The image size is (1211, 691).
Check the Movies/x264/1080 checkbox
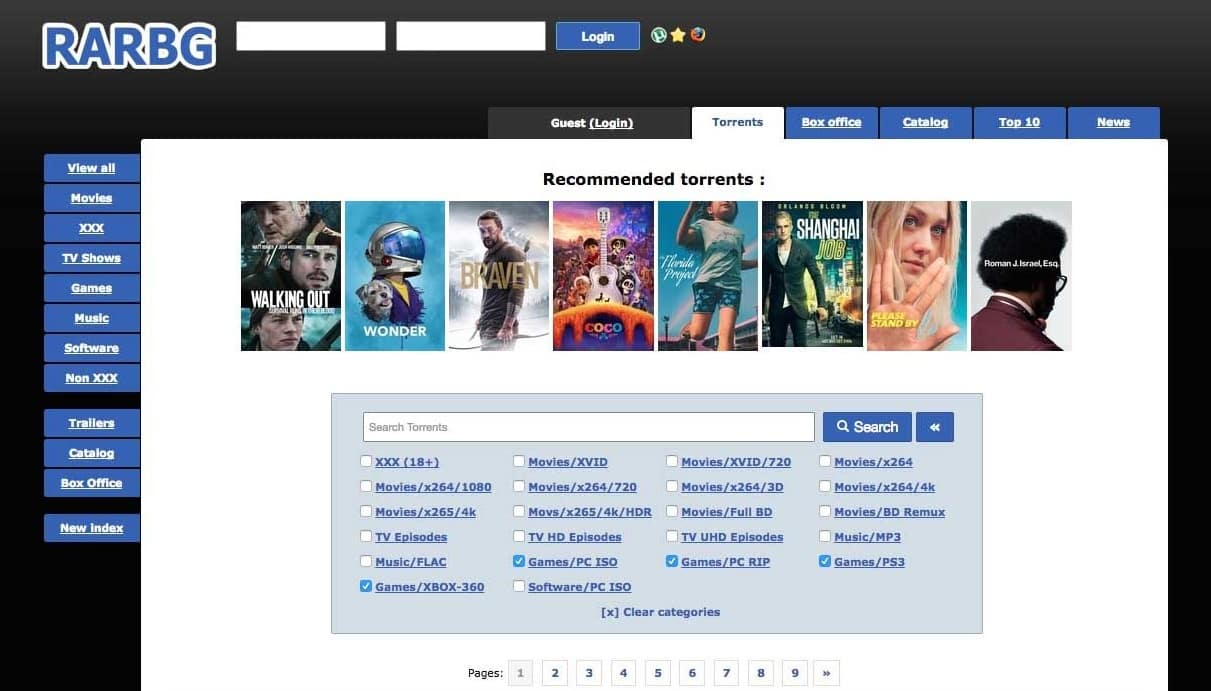tap(366, 487)
